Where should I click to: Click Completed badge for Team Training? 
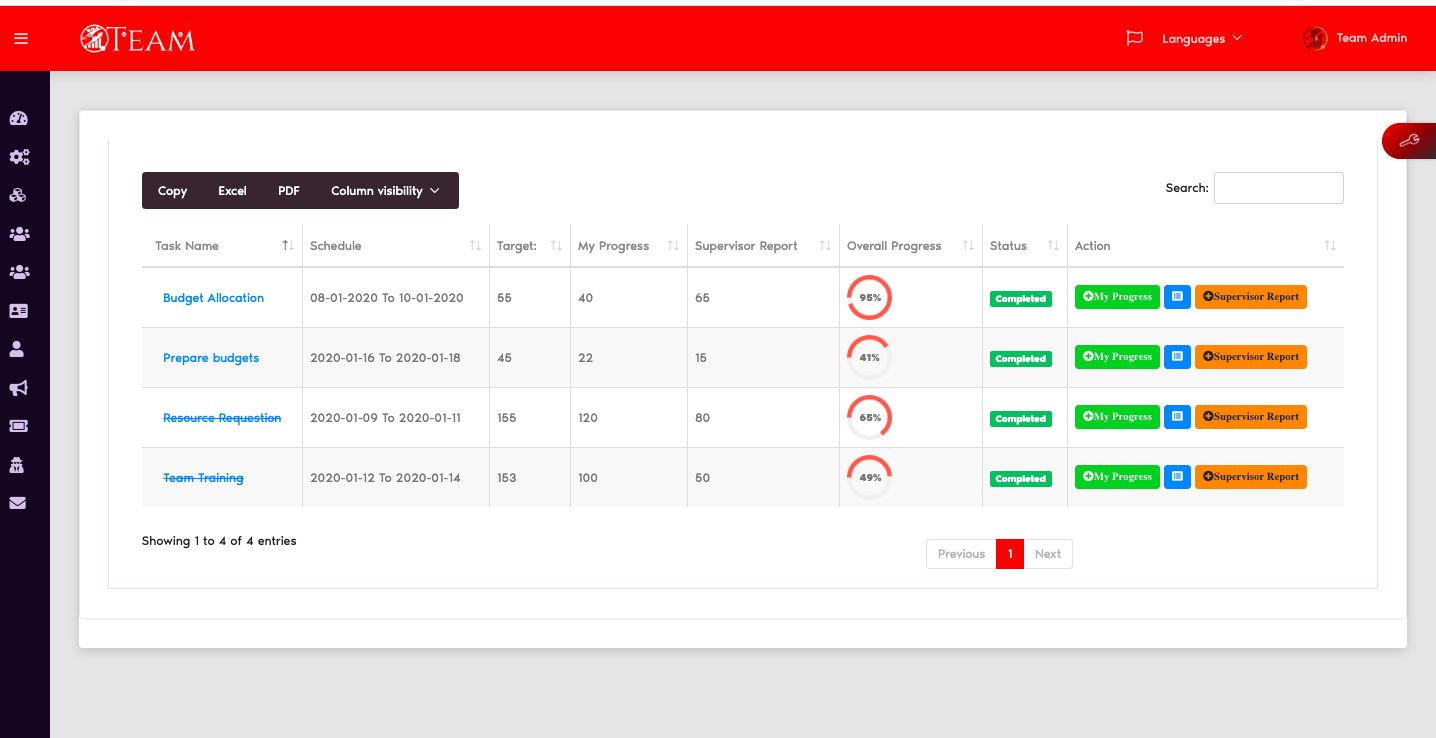click(1020, 479)
